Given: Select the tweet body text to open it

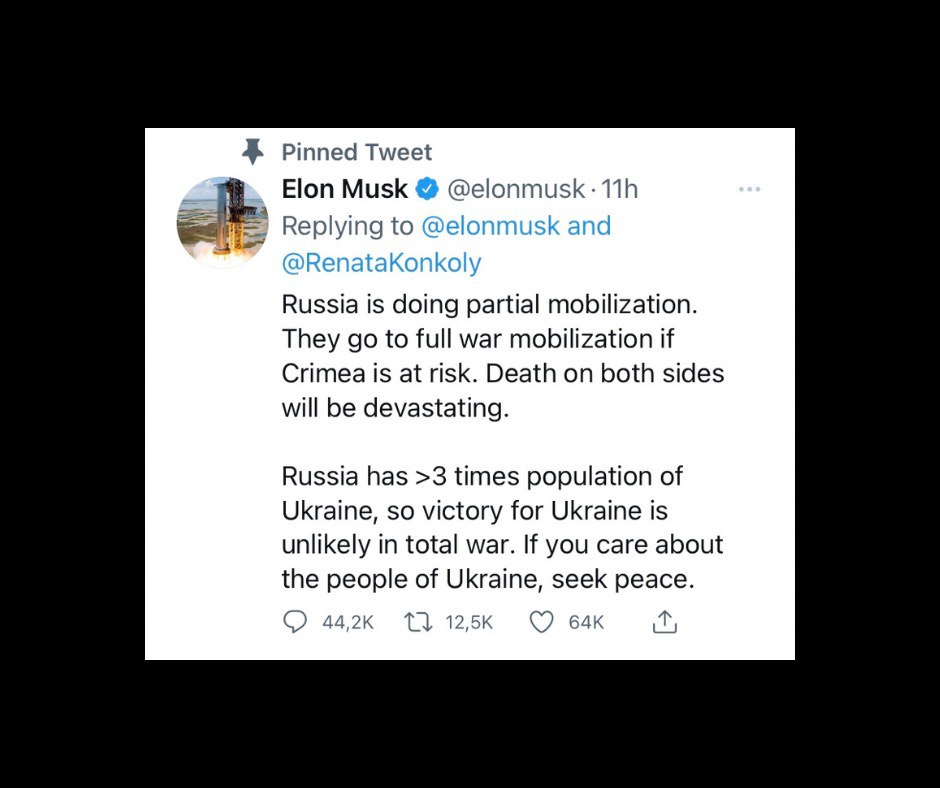Looking at the screenshot, I should pyautogui.click(x=500, y=440).
